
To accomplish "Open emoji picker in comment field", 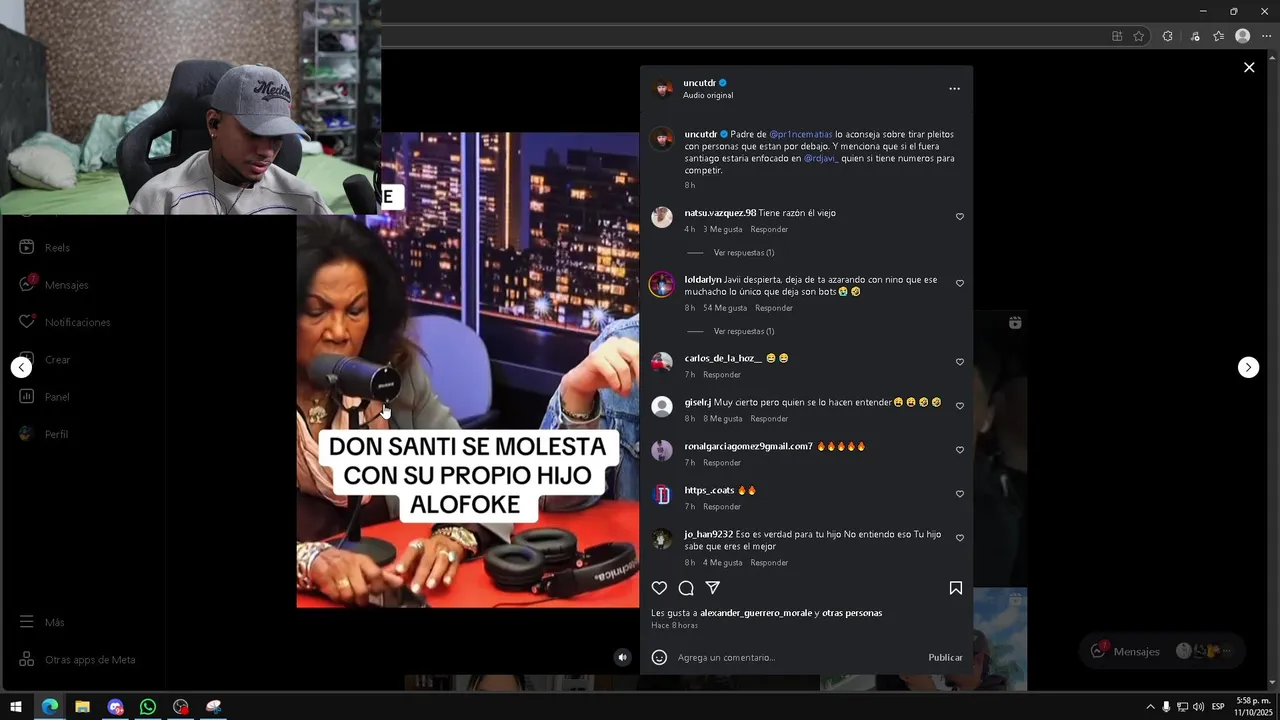I will [x=659, y=657].
